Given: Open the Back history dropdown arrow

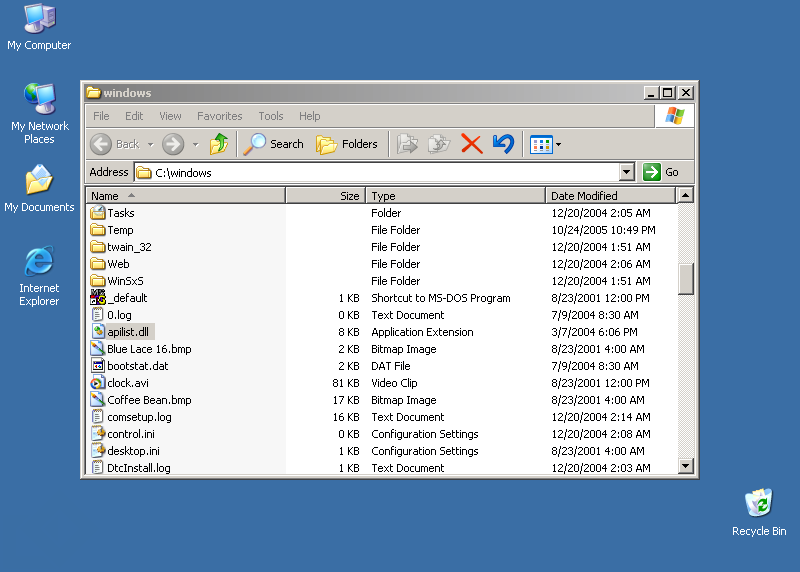Looking at the screenshot, I should point(150,144).
